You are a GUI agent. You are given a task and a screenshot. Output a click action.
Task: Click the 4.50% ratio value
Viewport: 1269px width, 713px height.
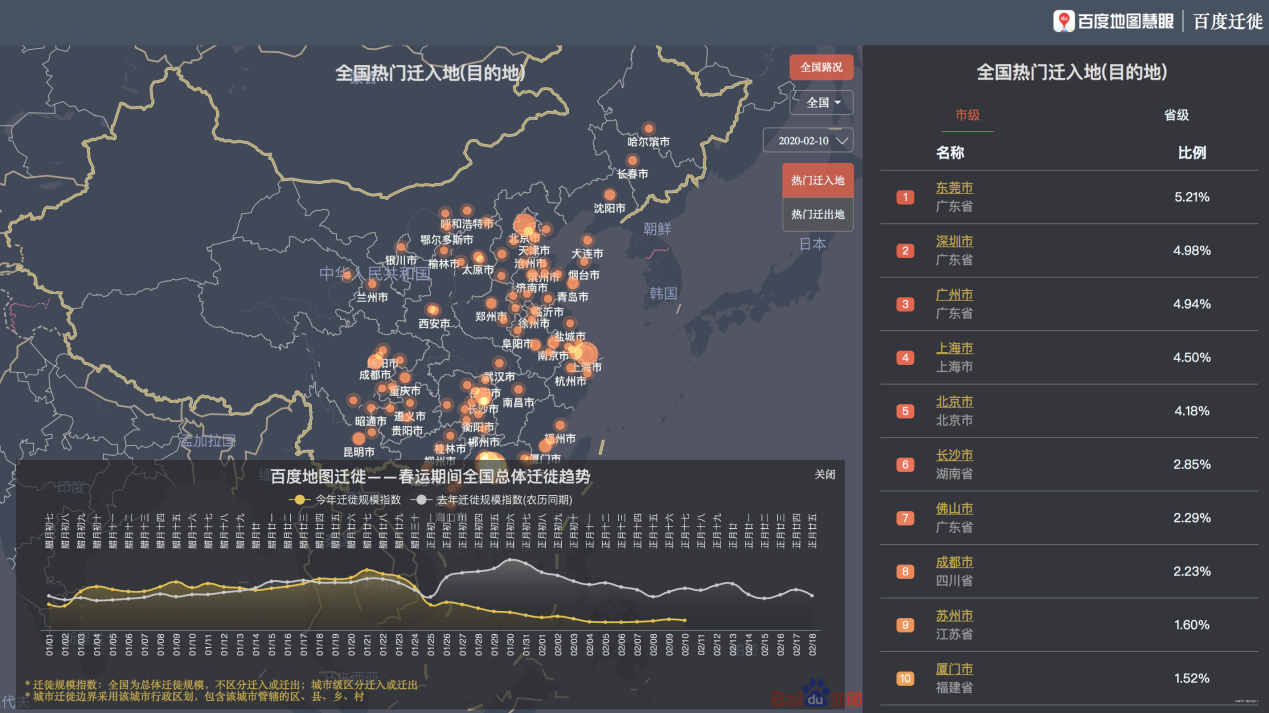click(1192, 357)
